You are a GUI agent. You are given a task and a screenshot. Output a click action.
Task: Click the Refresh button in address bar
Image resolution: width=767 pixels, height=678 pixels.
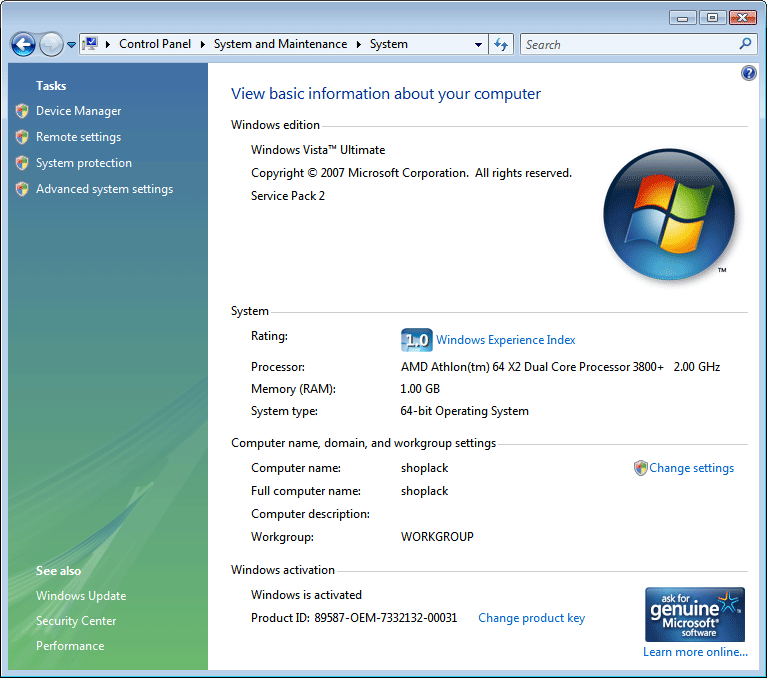coord(501,45)
